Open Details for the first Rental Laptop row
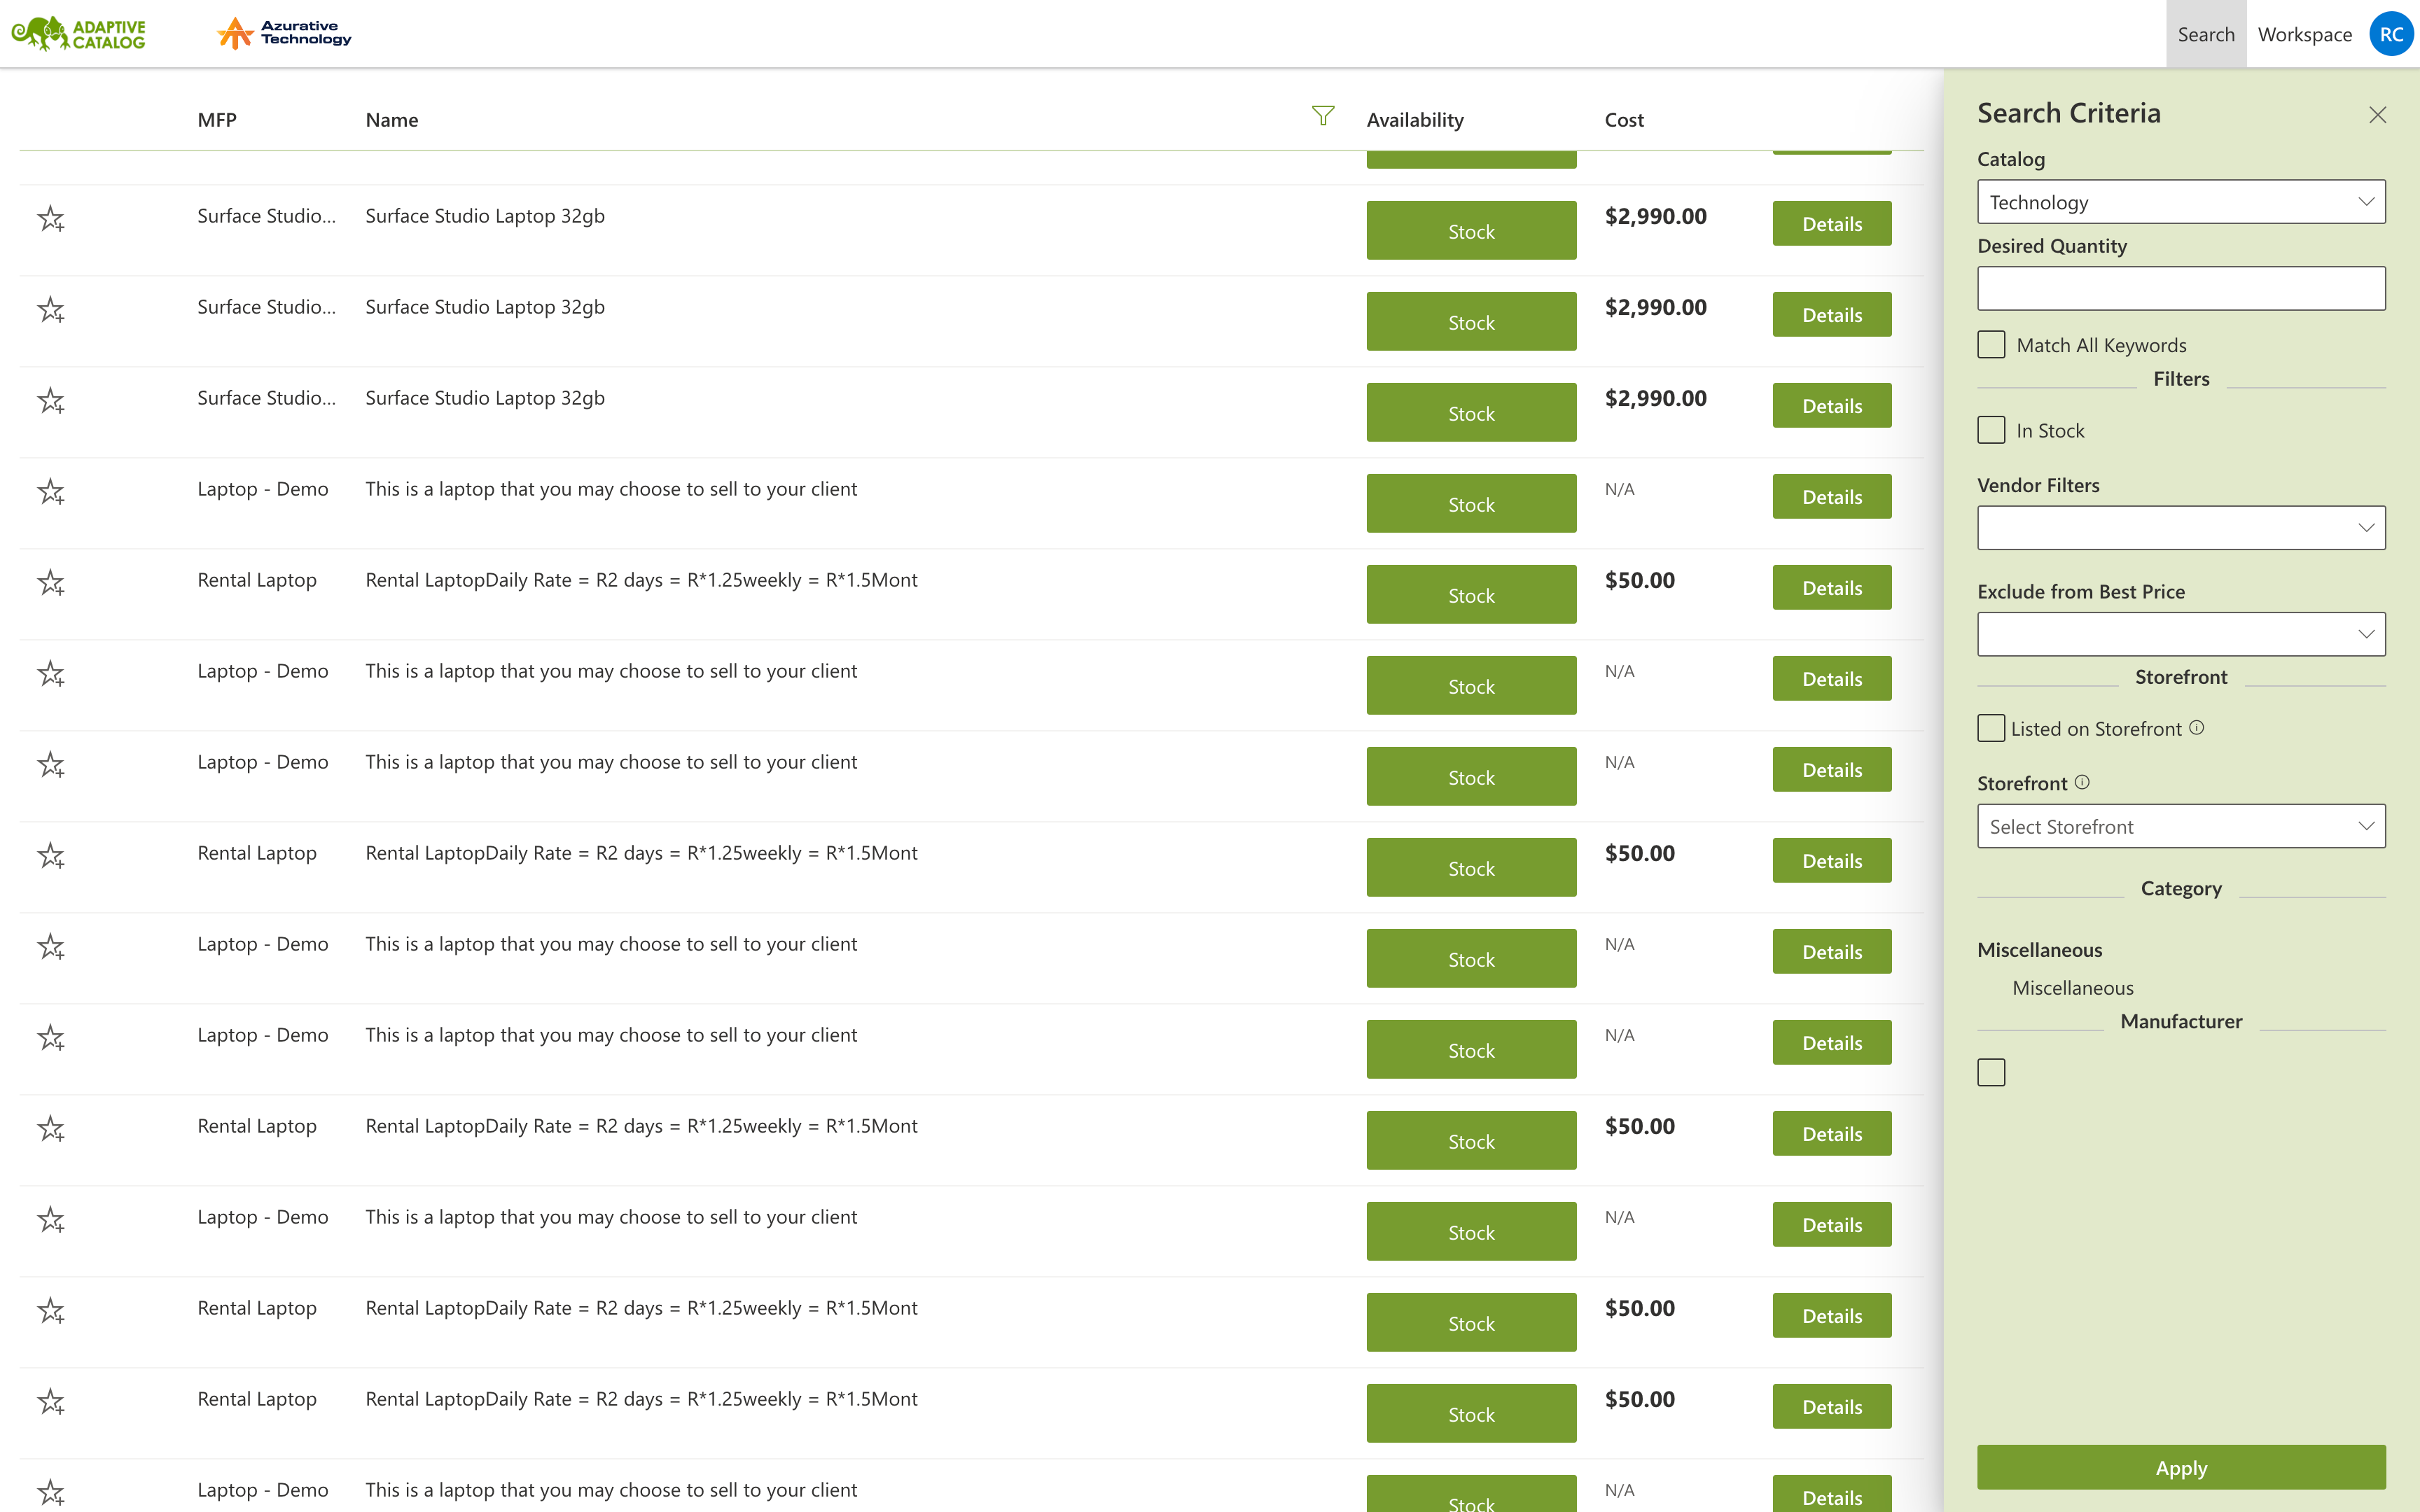 [x=1832, y=588]
